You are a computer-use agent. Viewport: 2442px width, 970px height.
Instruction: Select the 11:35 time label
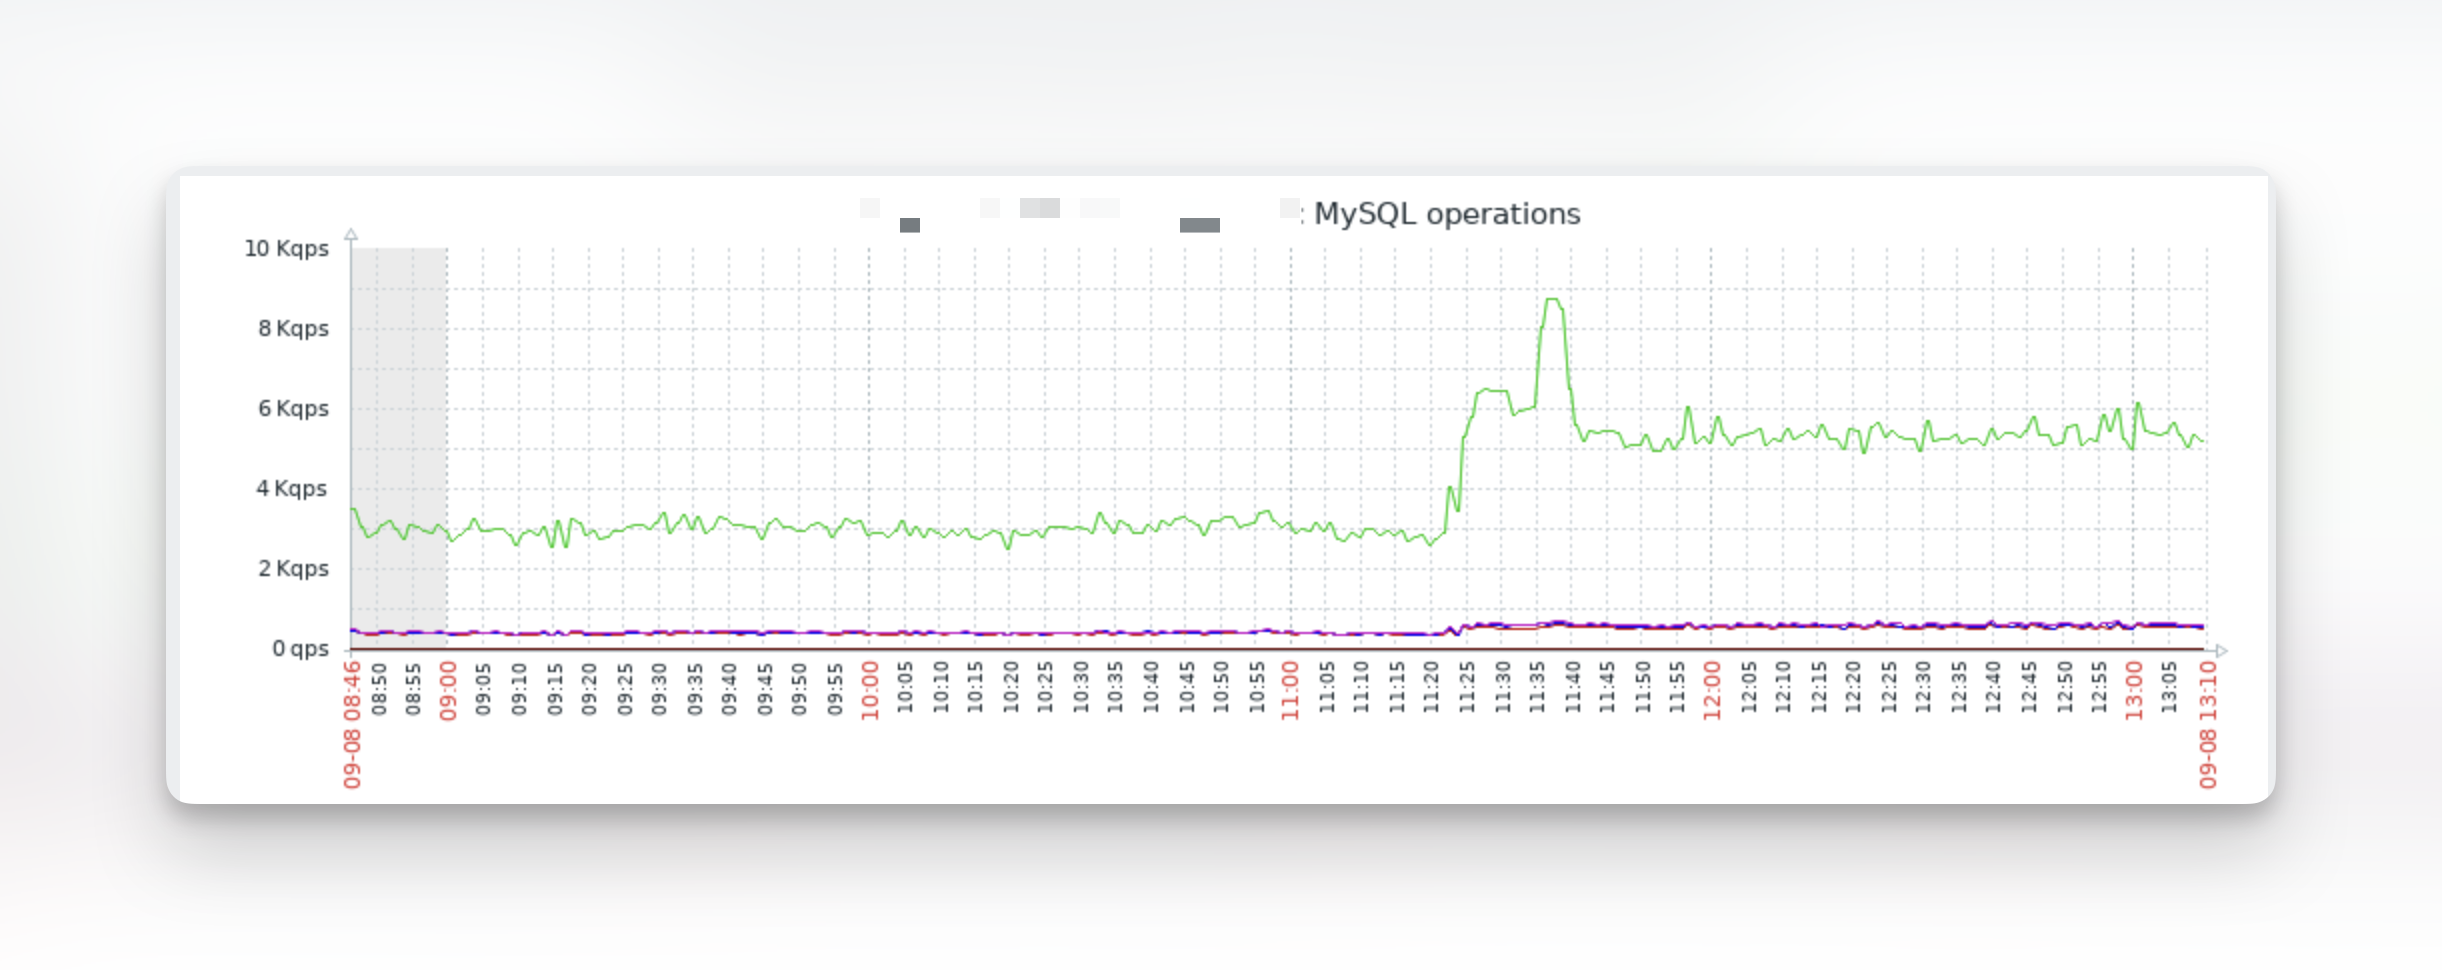pos(1537,687)
